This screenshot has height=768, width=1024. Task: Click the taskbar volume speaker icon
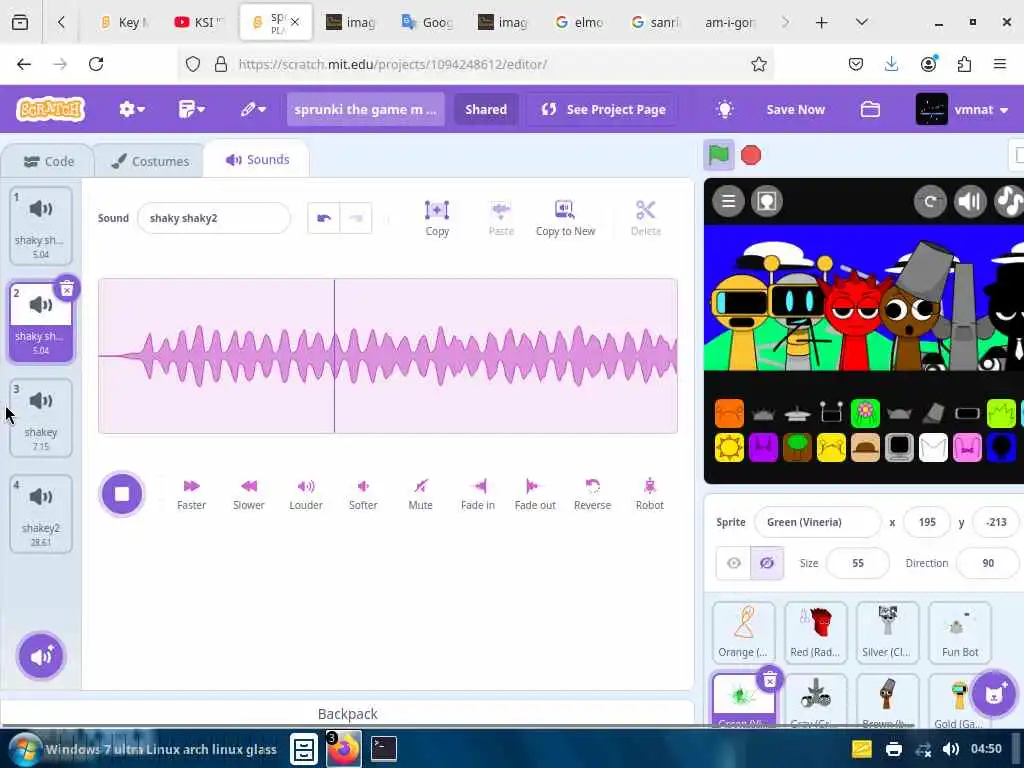[951, 749]
